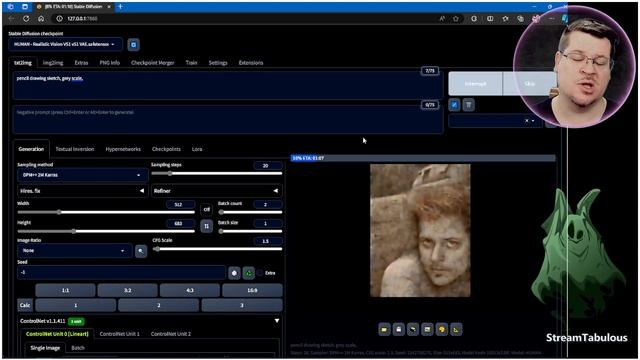Refresh the checkpoint list with blue icon
This screenshot has width=640, height=360.
point(133,44)
